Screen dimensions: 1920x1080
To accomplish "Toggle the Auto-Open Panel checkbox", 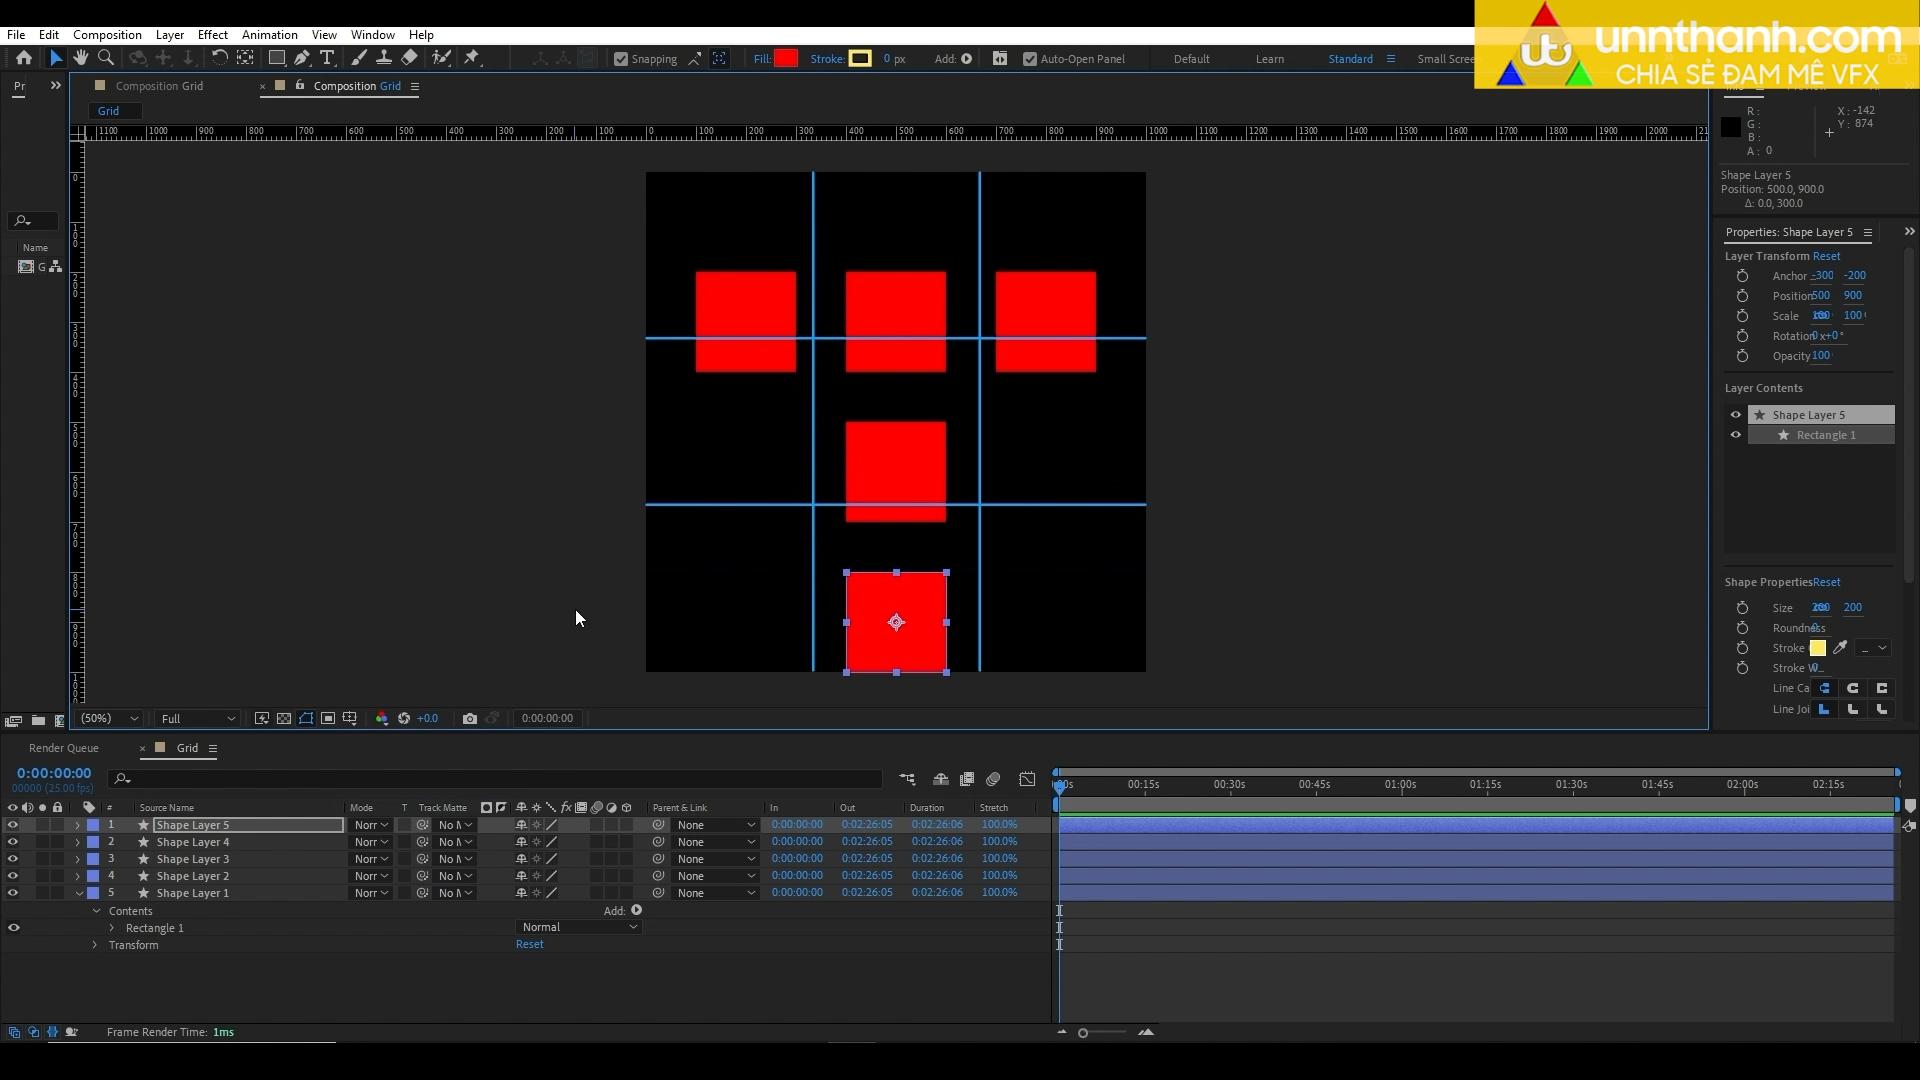I will 1030,59.
